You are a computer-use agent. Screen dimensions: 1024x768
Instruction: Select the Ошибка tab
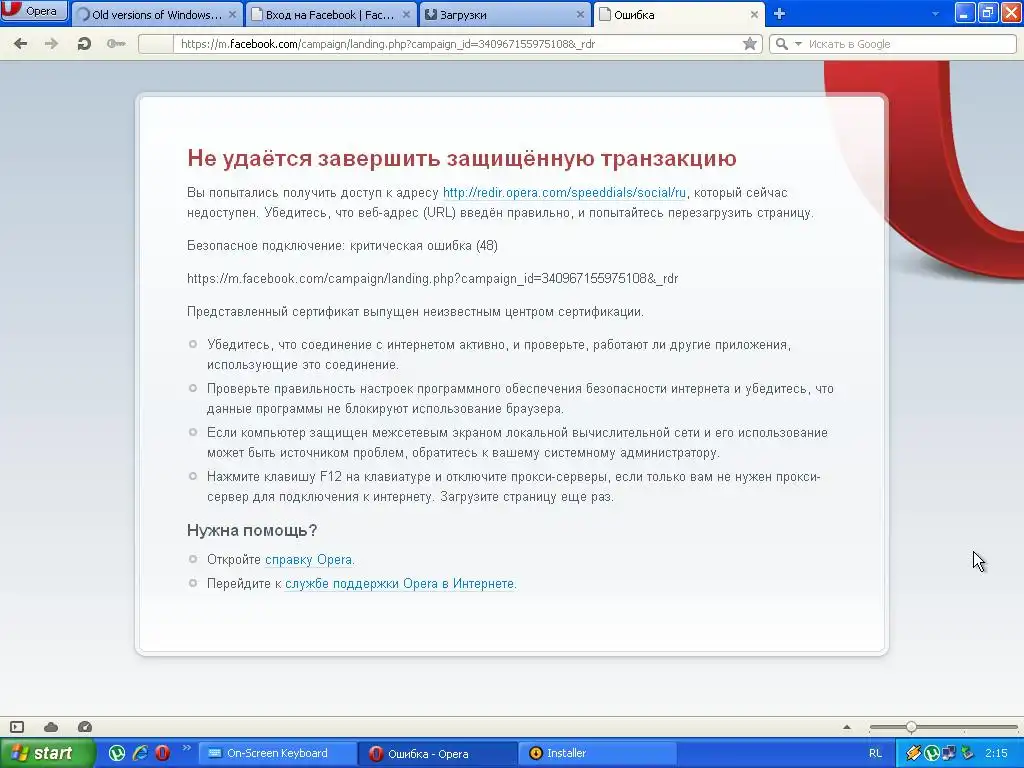[679, 14]
